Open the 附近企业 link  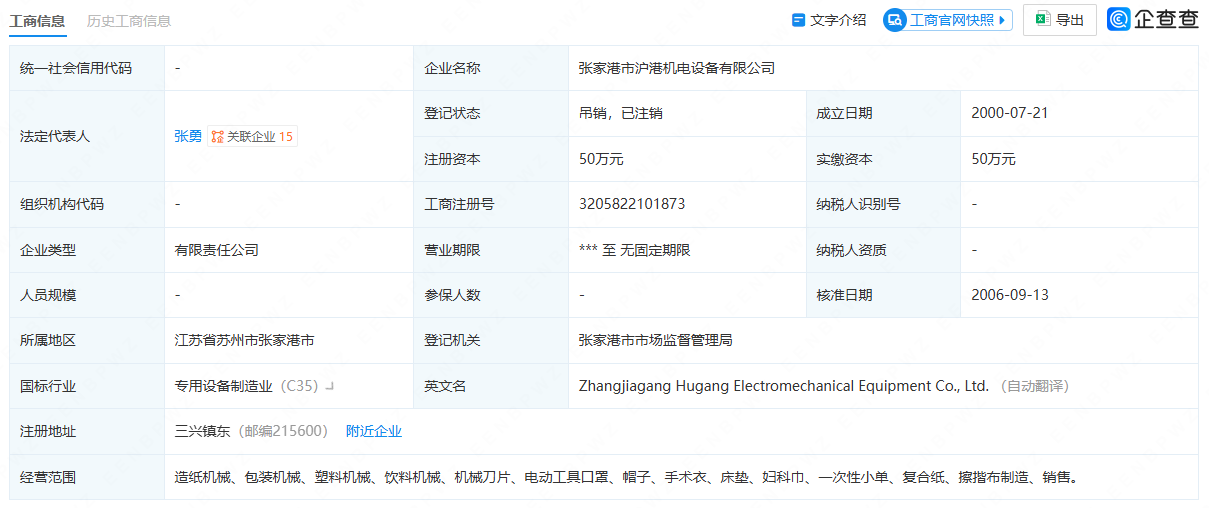coord(373,431)
